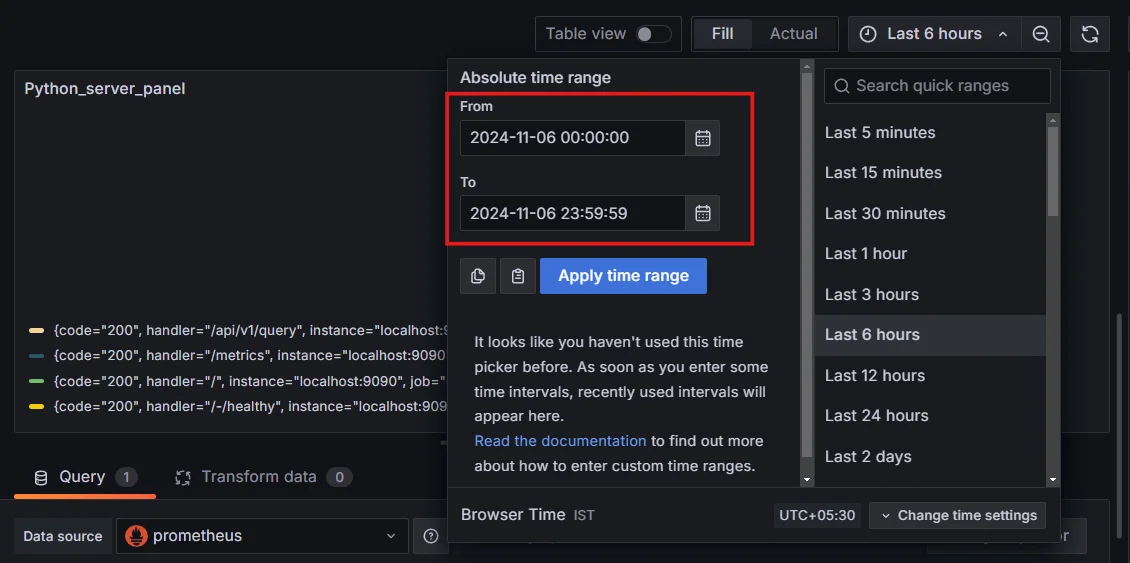Image resolution: width=1130 pixels, height=563 pixels.
Task: Click the scroll-up arrow of quick ranges list
Action: pyautogui.click(x=1053, y=120)
